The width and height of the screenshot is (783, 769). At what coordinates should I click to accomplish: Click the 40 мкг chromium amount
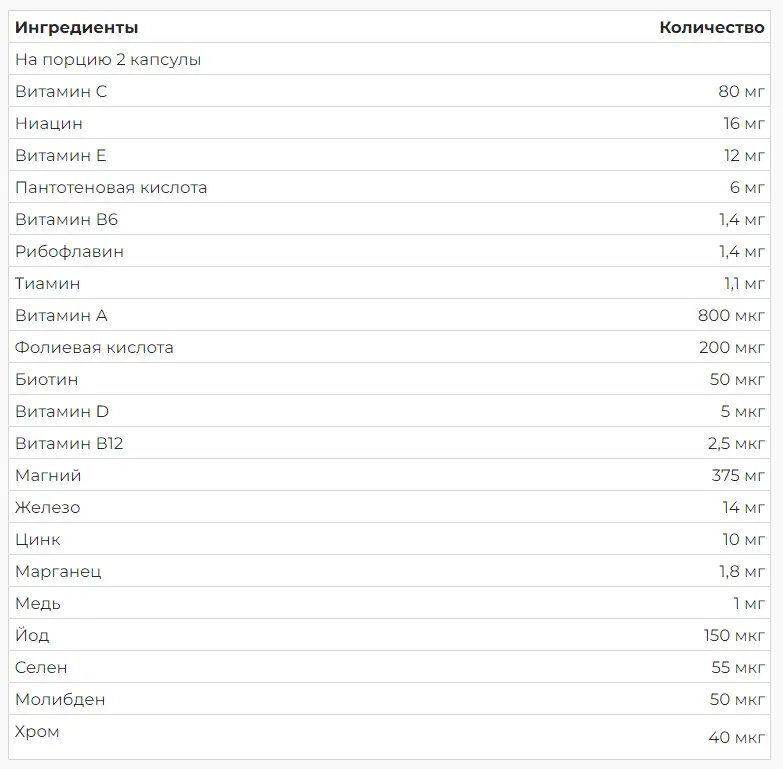click(x=736, y=738)
